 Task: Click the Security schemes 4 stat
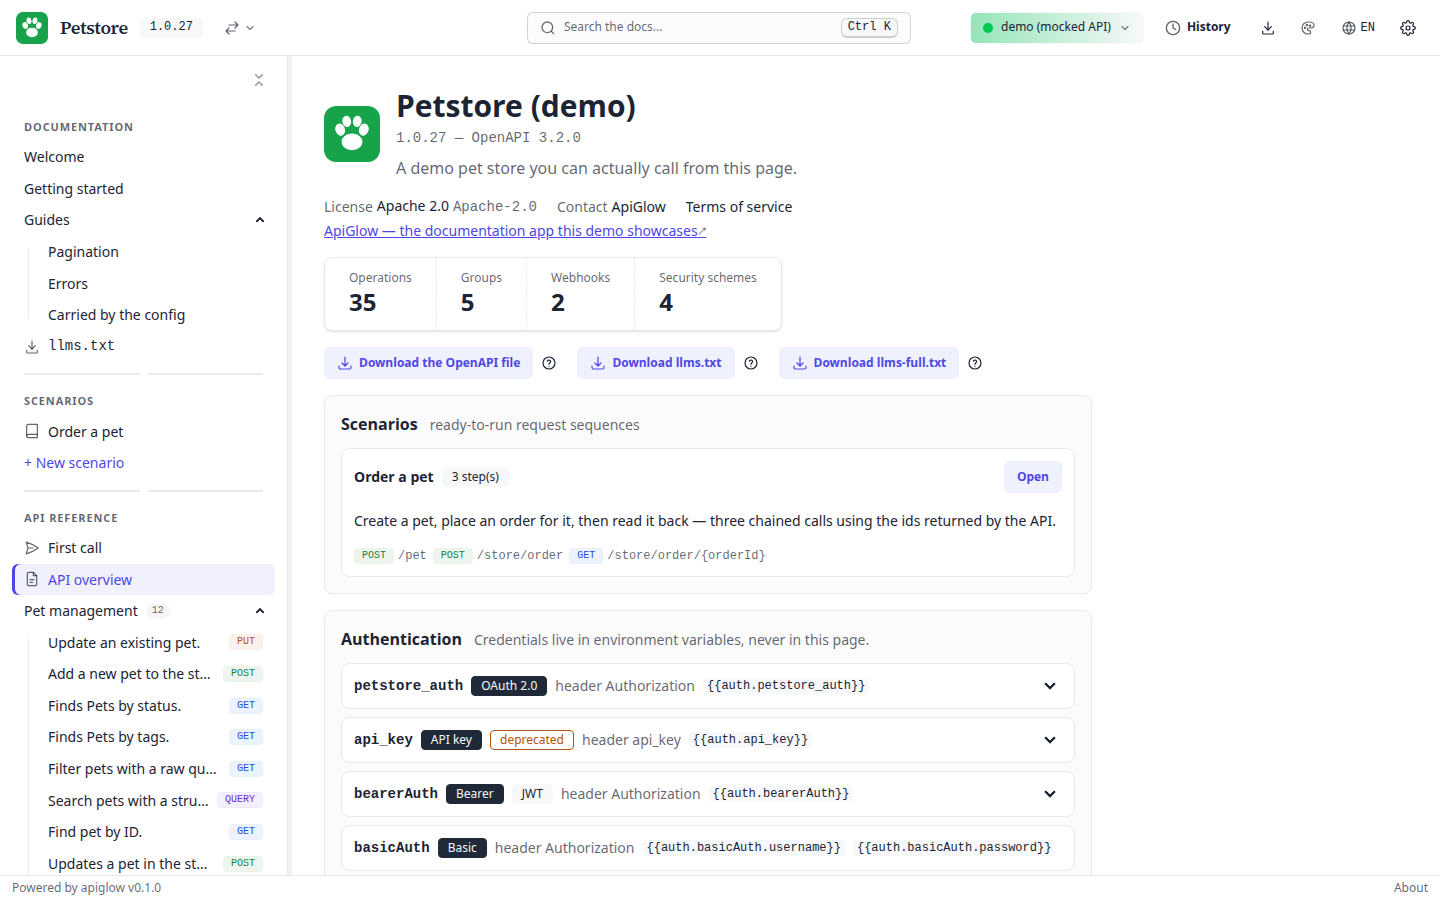click(708, 293)
